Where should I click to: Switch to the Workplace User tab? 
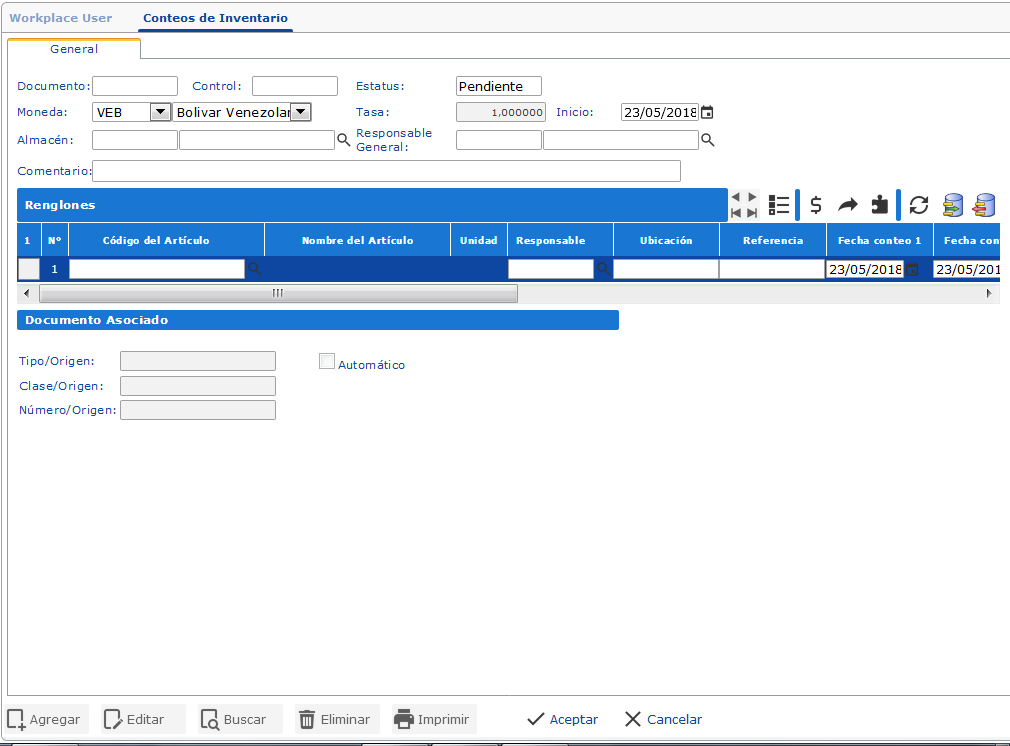[x=61, y=18]
